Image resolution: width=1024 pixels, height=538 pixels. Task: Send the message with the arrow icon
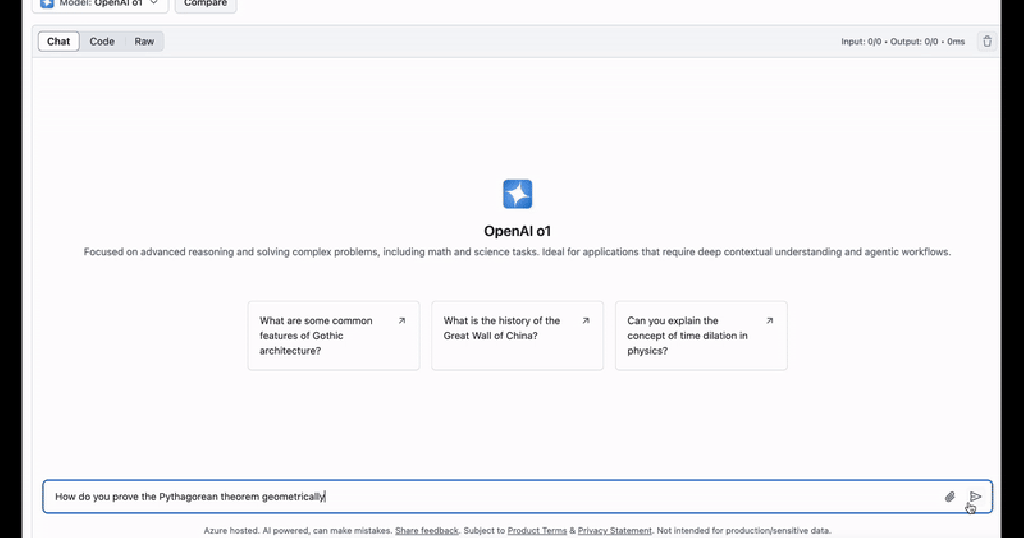[x=975, y=497]
